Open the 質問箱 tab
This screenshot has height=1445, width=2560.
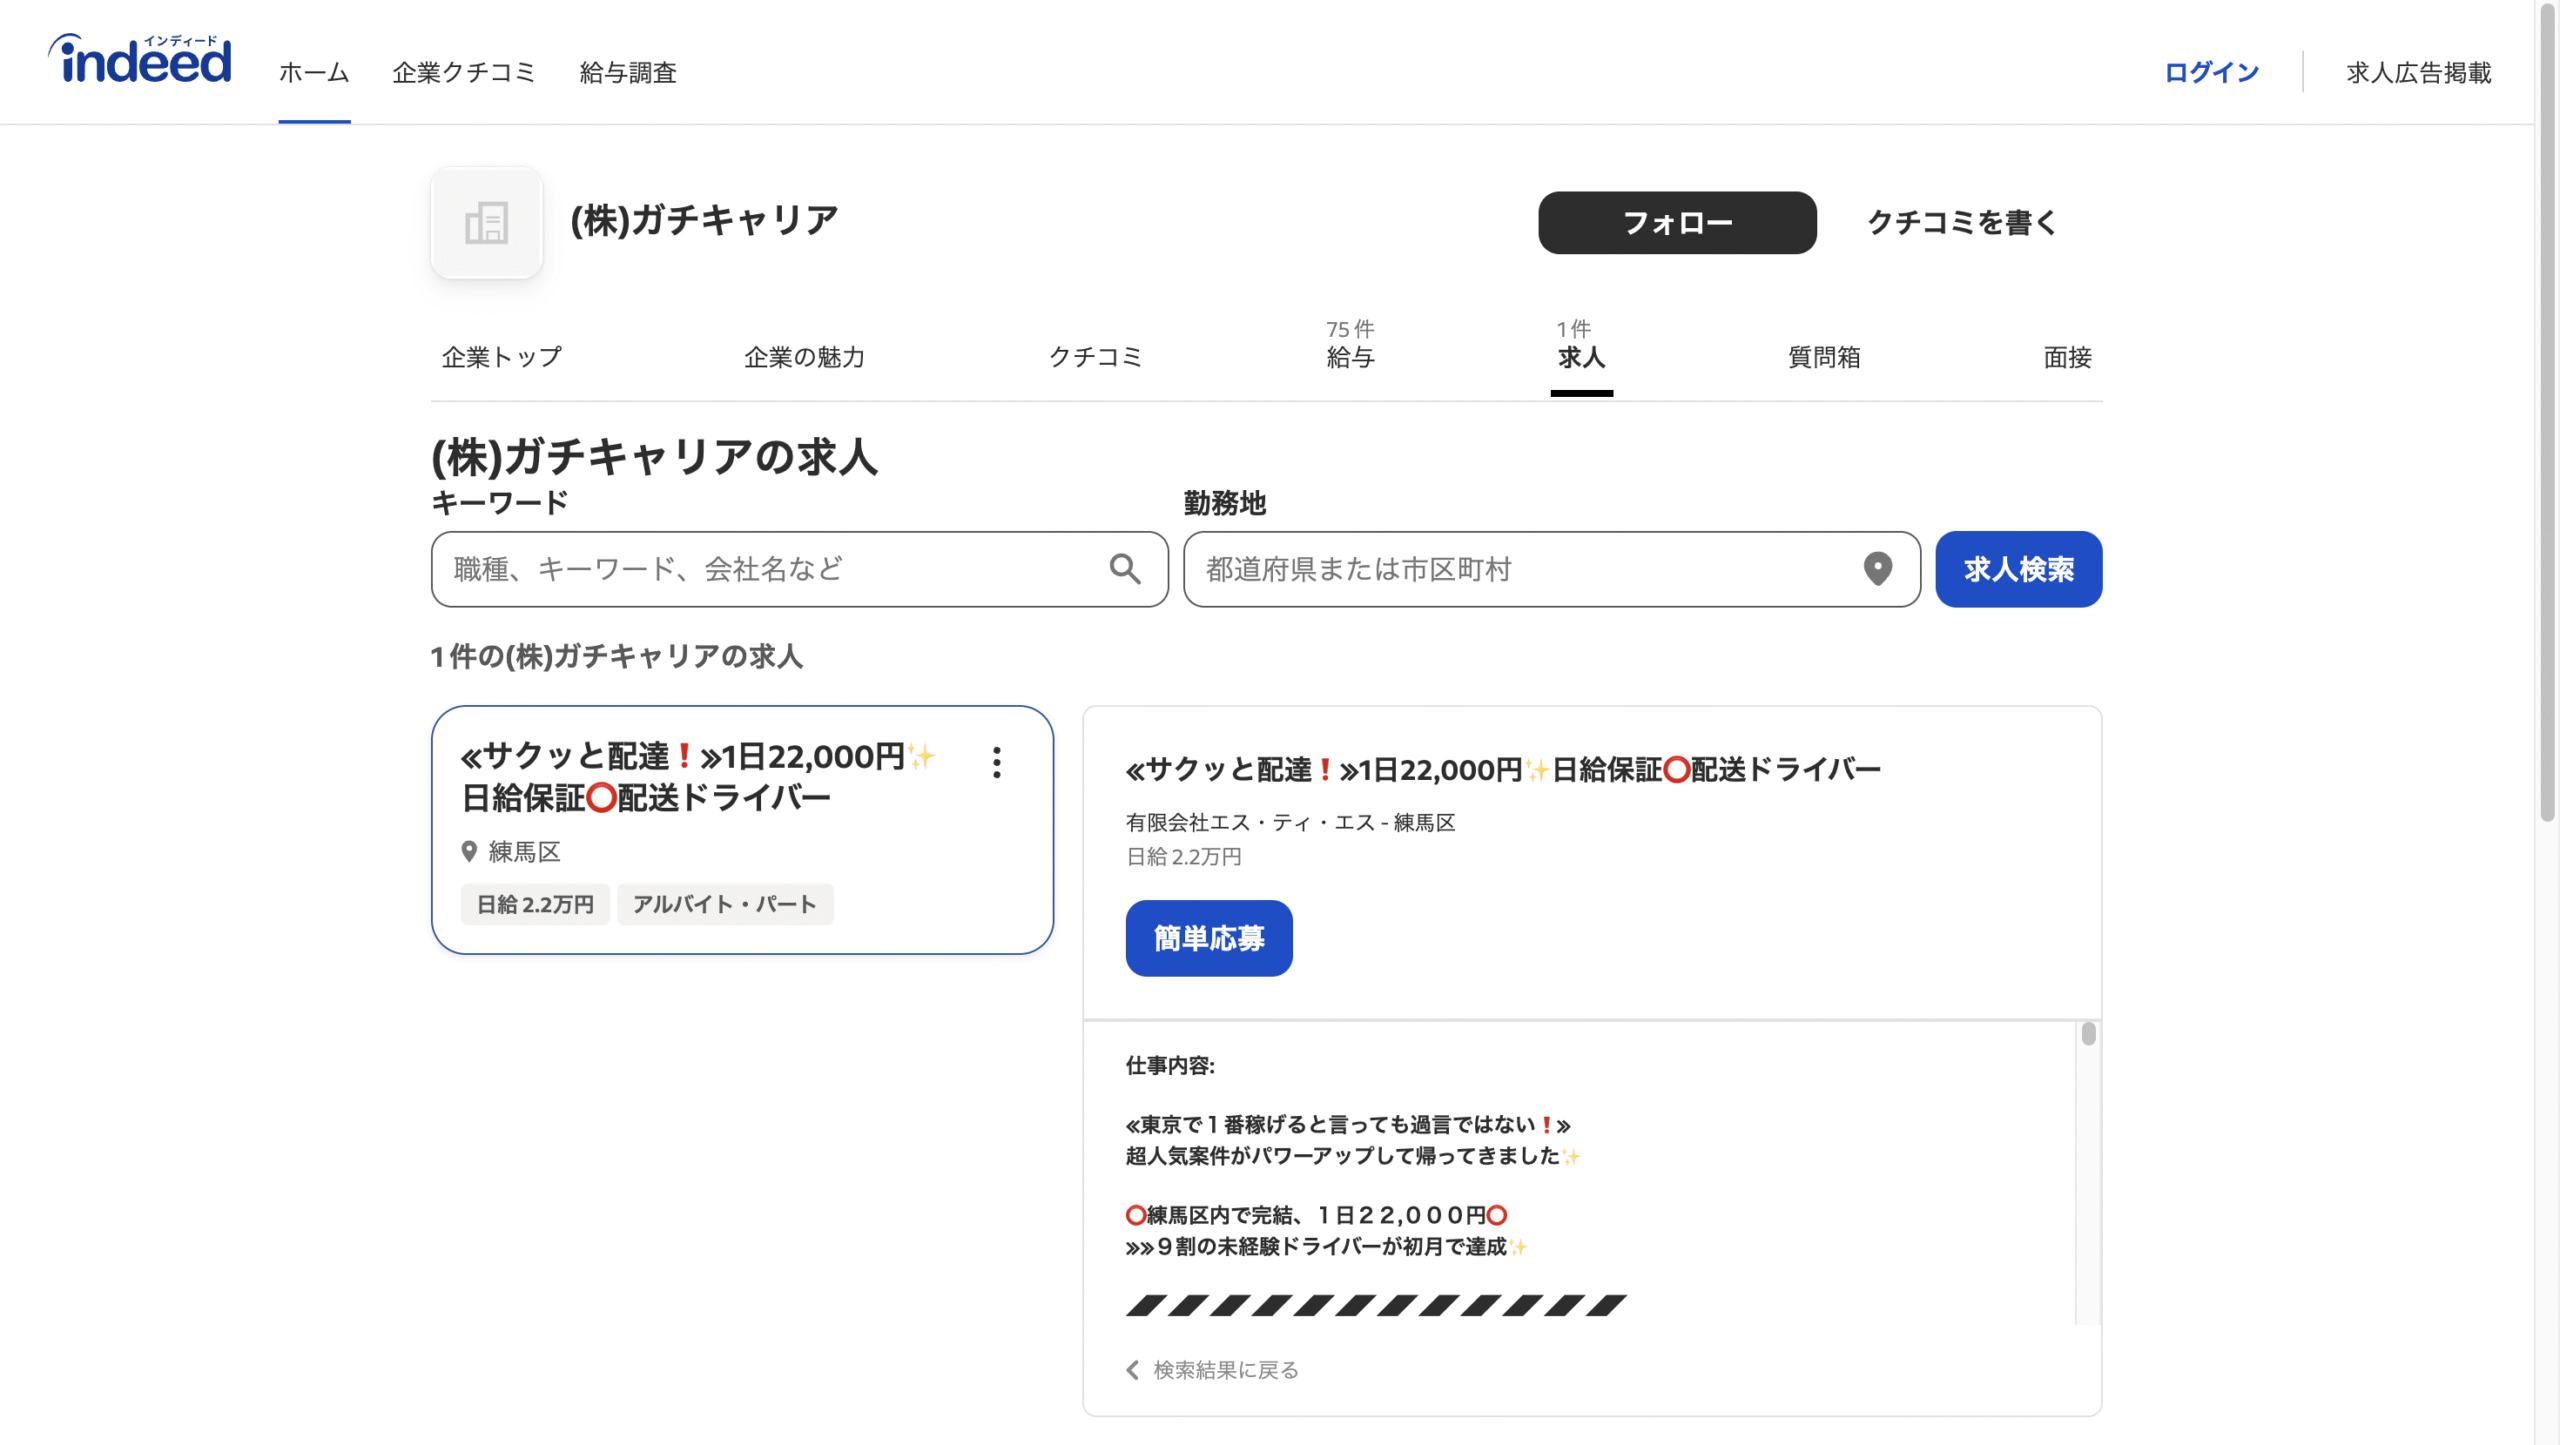tap(1822, 357)
